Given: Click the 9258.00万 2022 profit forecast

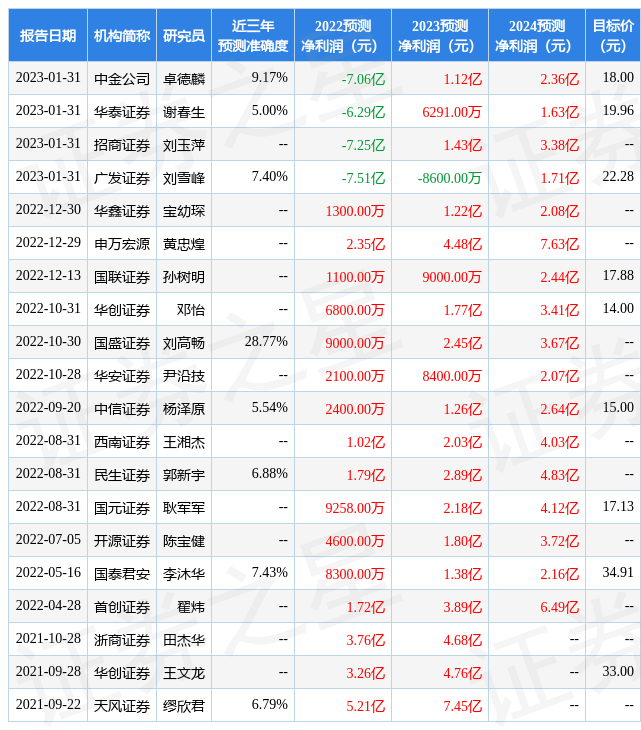Looking at the screenshot, I should (355, 508).
